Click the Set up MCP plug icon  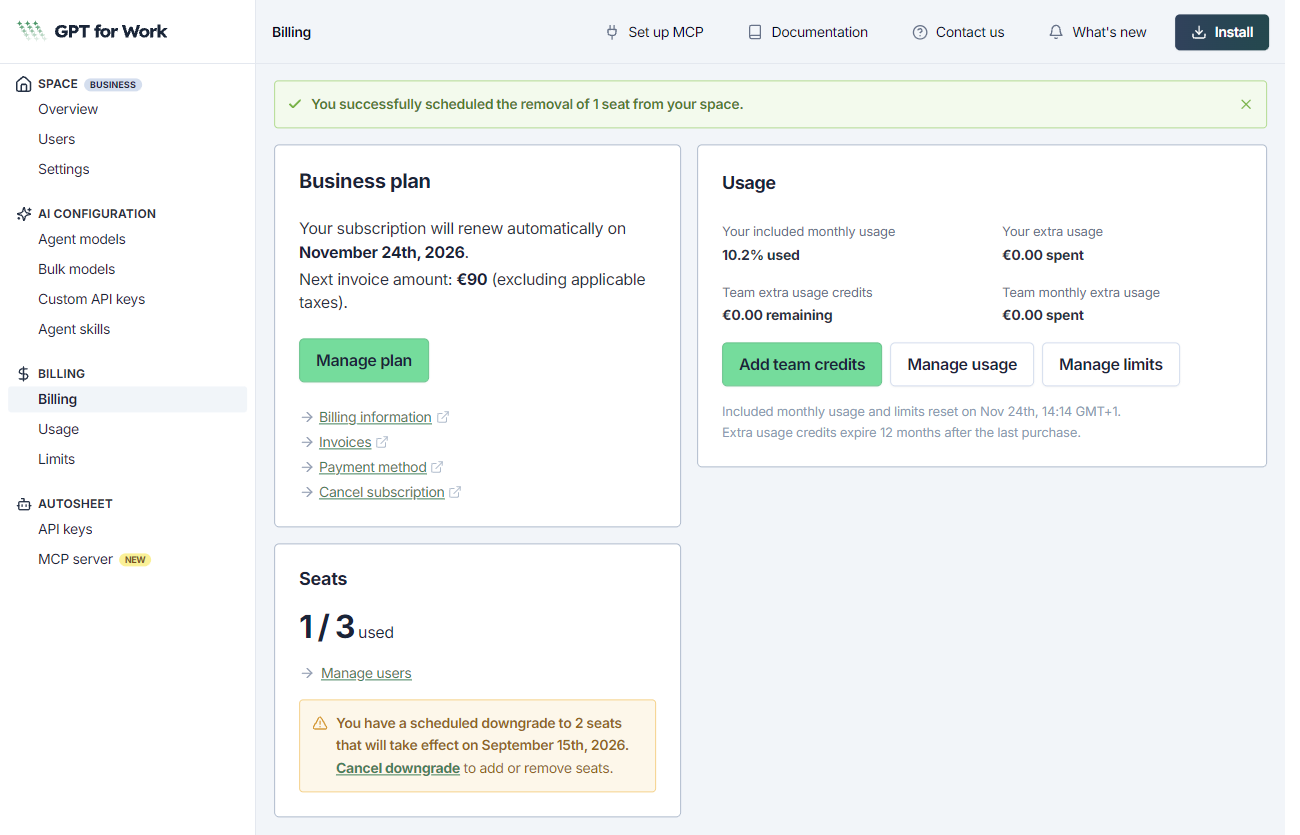click(612, 32)
